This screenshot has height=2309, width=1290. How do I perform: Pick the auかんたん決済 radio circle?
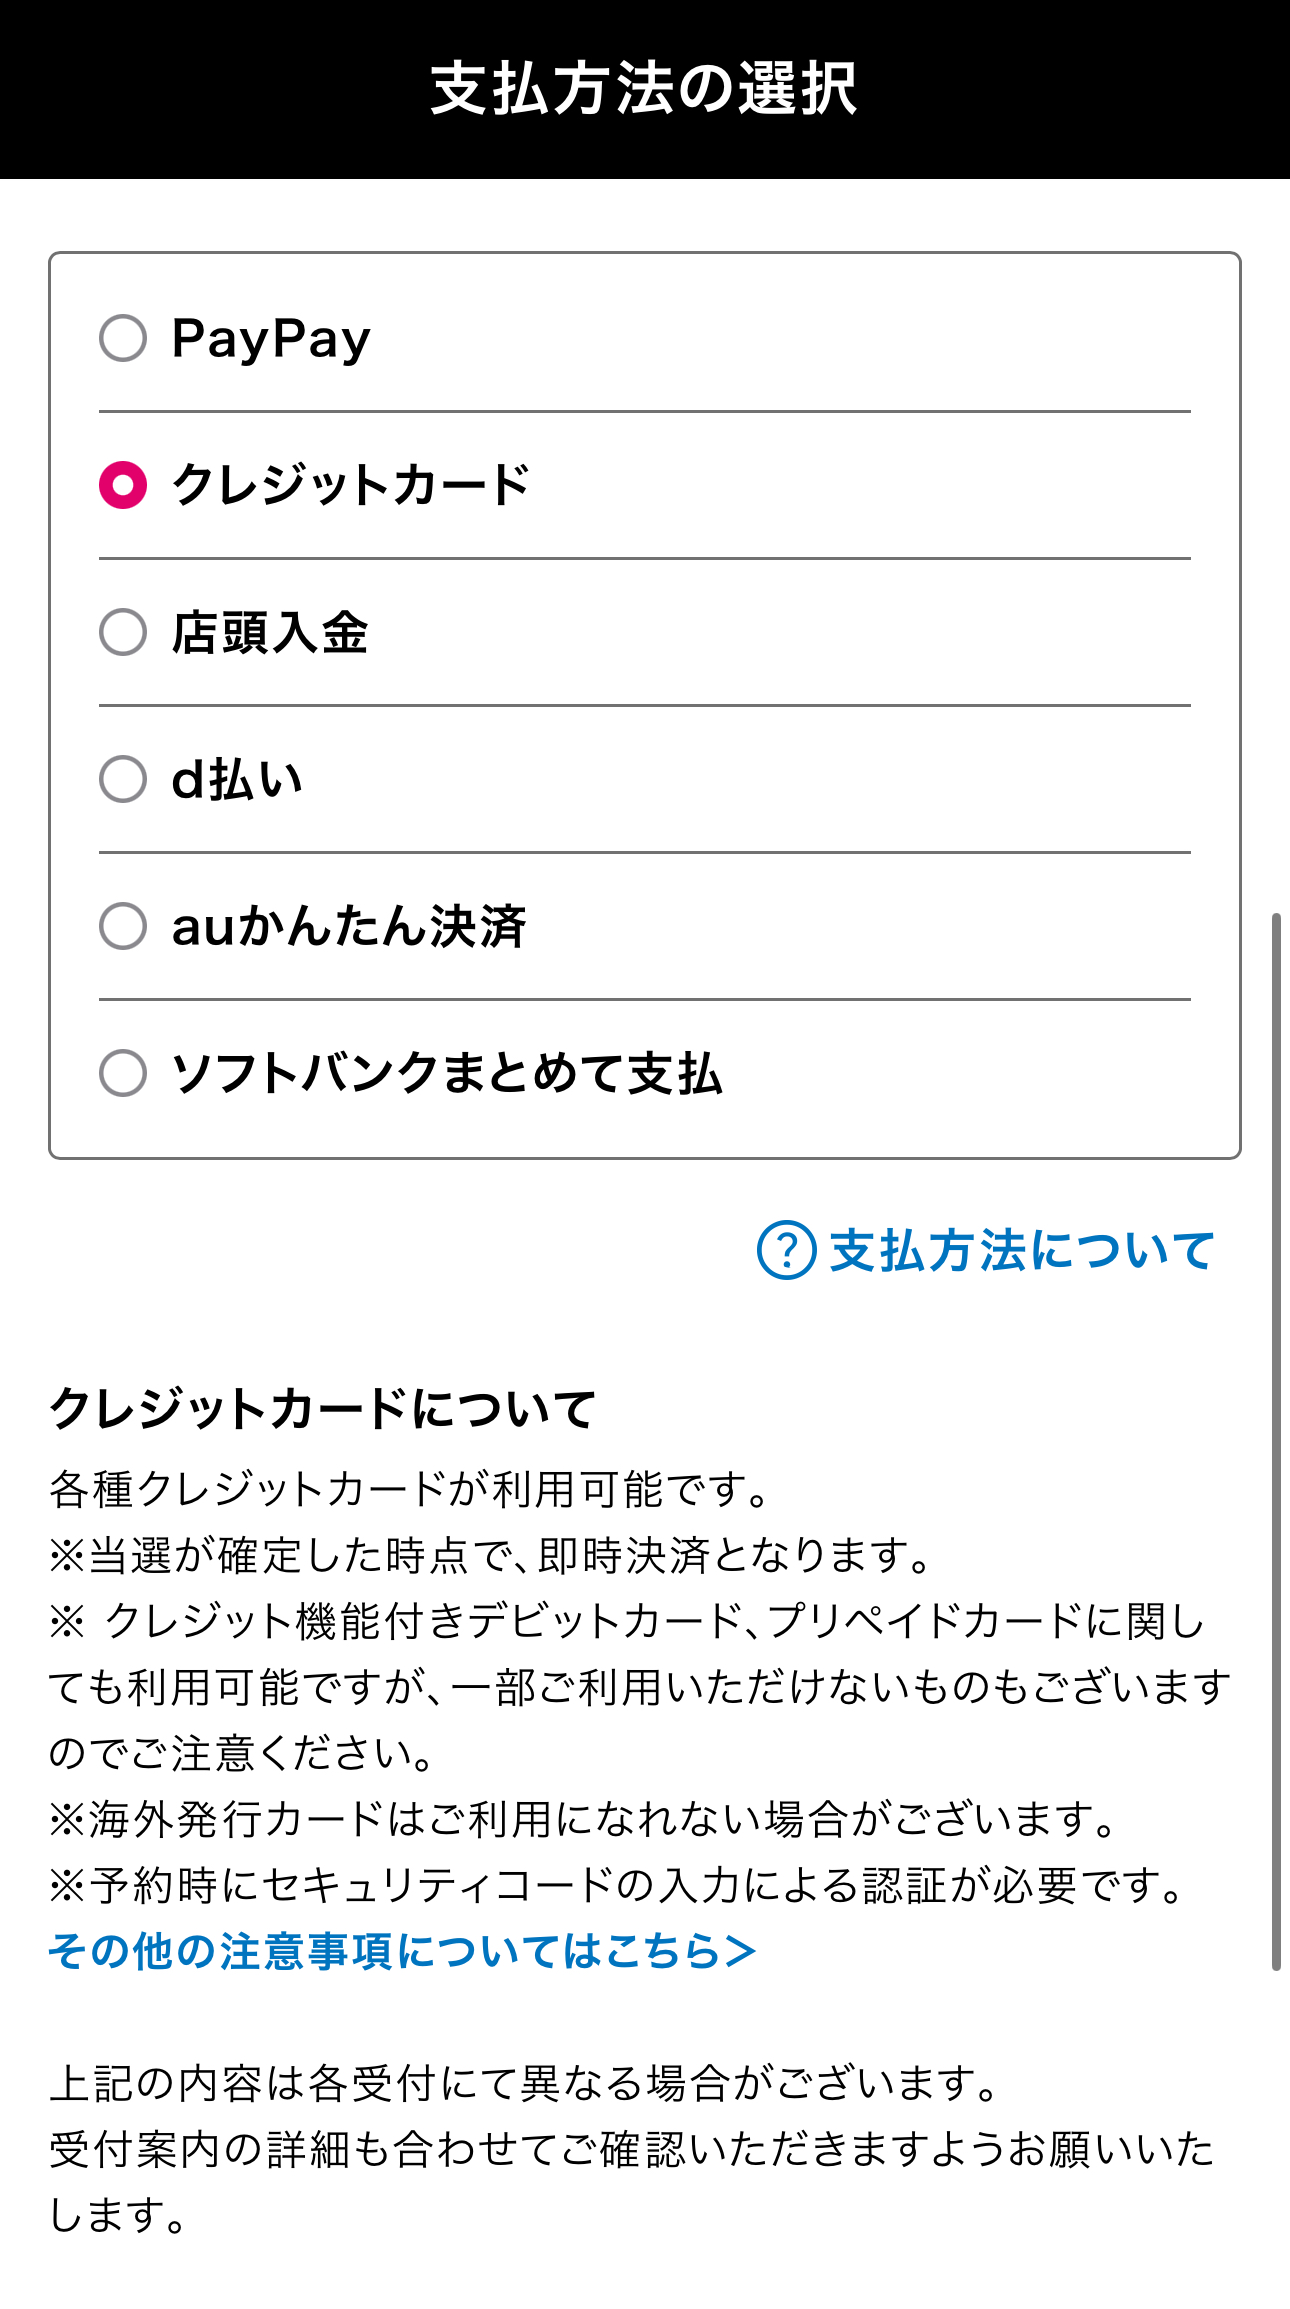(123, 926)
